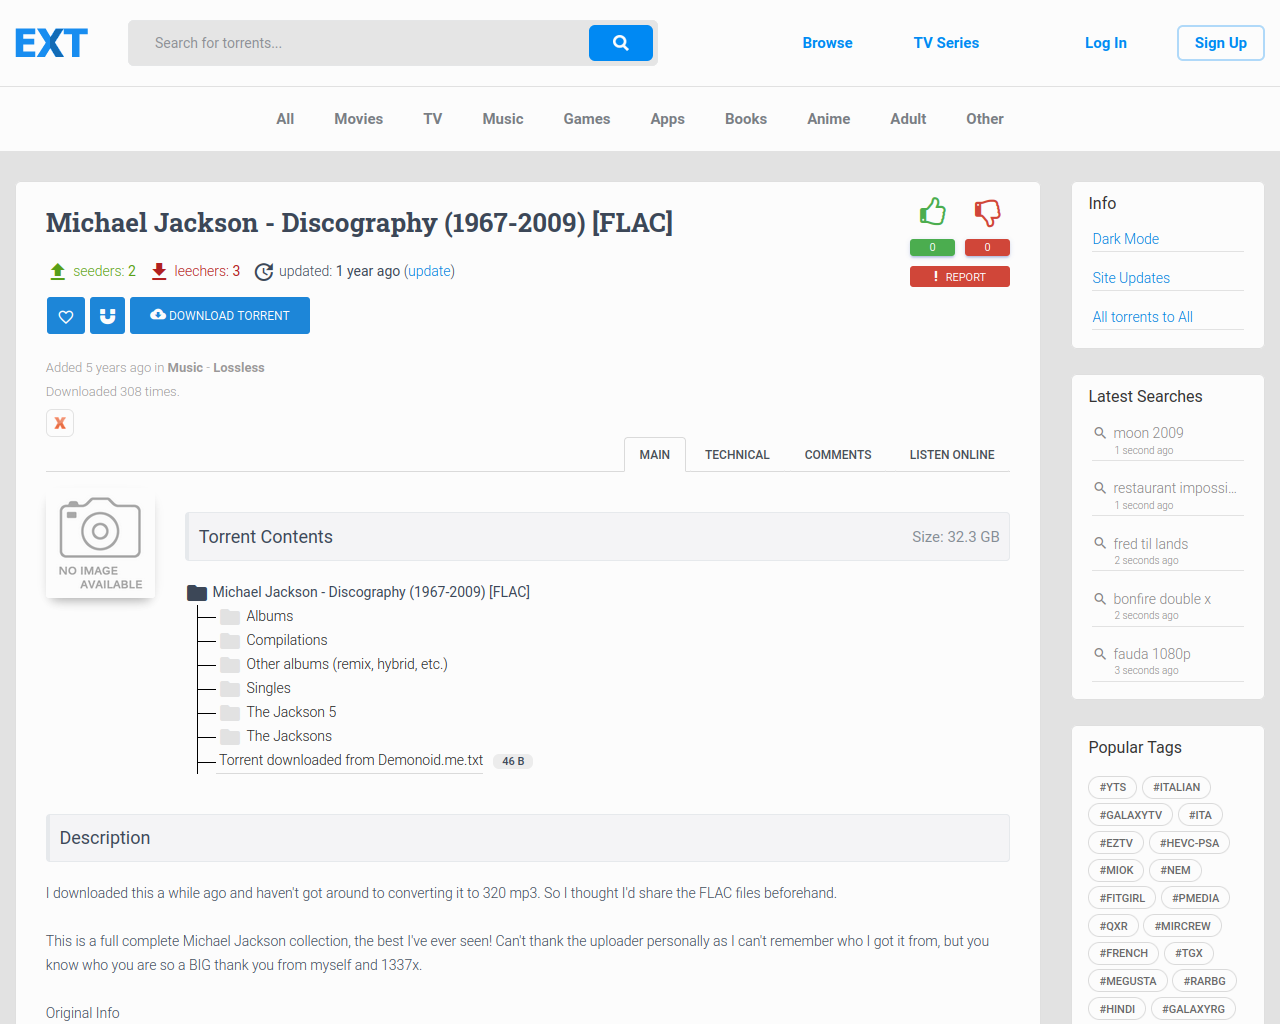Click the search icon beside bonfire double x
This screenshot has height=1024, width=1280.
click(1100, 599)
